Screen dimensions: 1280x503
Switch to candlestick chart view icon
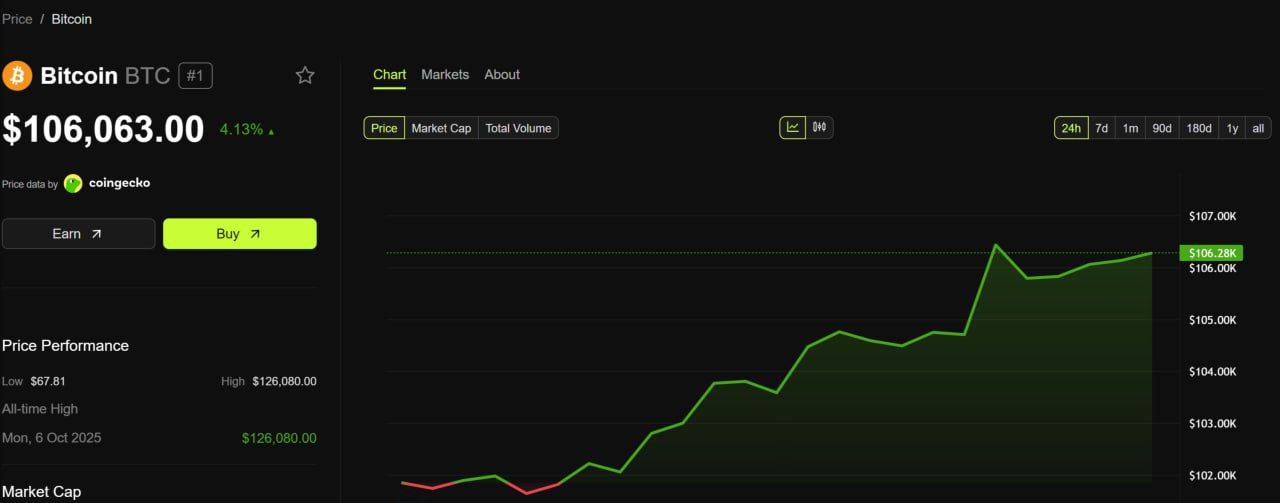tap(820, 127)
